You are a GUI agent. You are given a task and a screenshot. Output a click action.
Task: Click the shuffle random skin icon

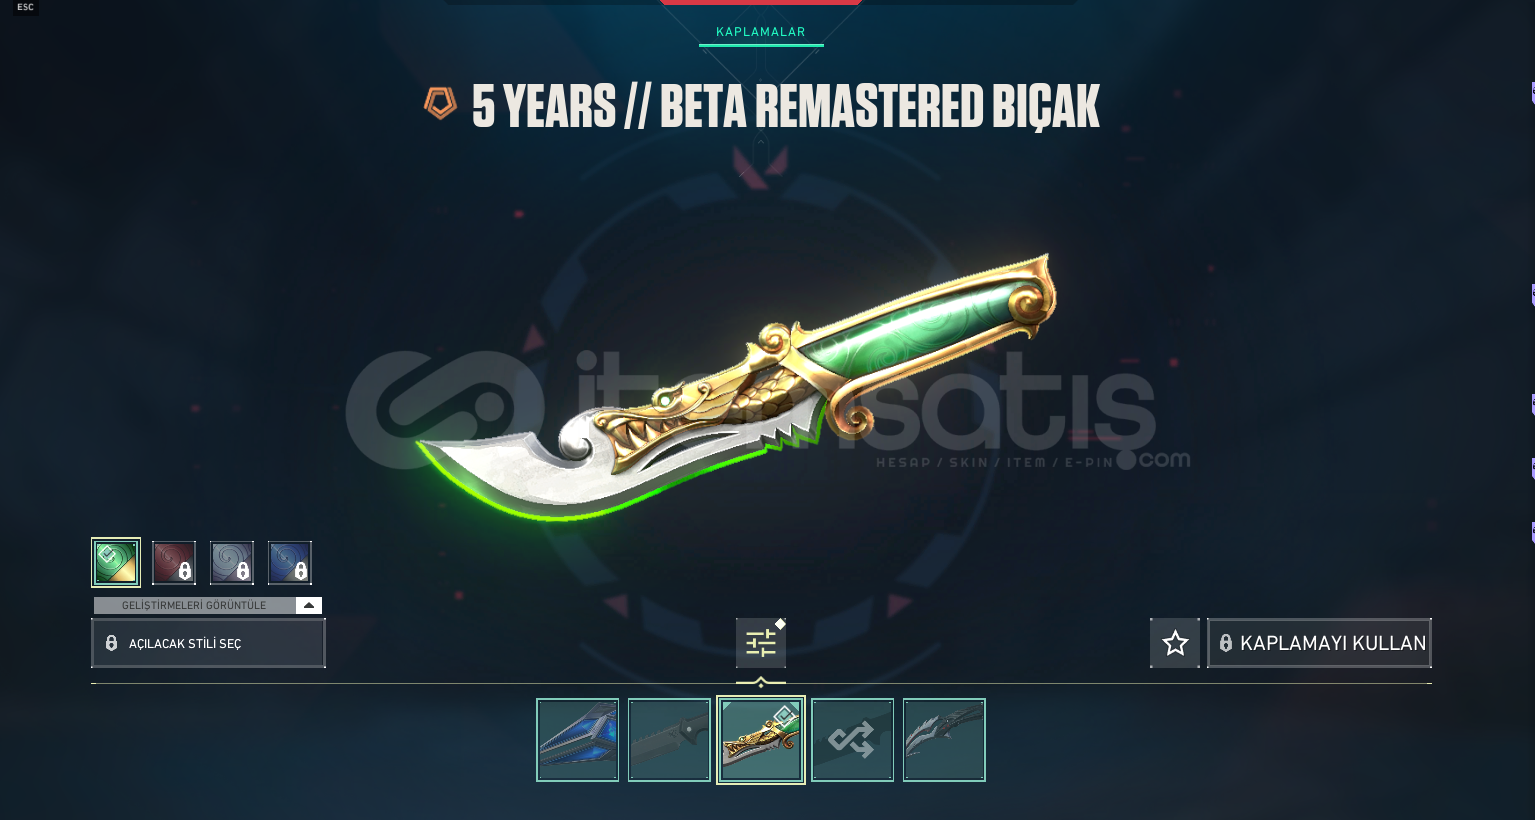(x=852, y=740)
